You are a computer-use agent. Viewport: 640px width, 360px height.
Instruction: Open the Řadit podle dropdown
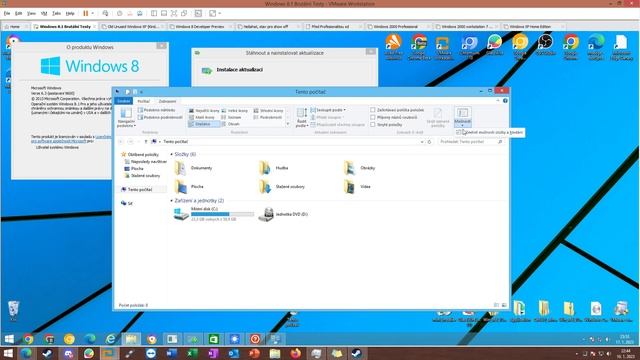pyautogui.click(x=302, y=118)
